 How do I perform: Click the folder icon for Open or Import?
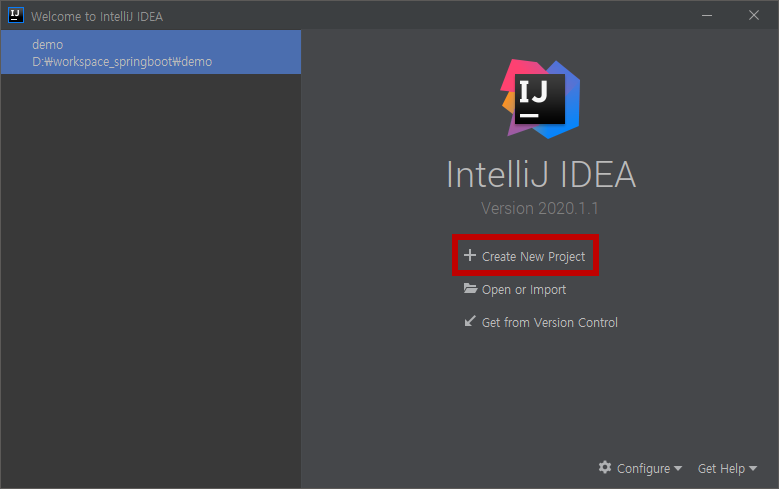(470, 288)
